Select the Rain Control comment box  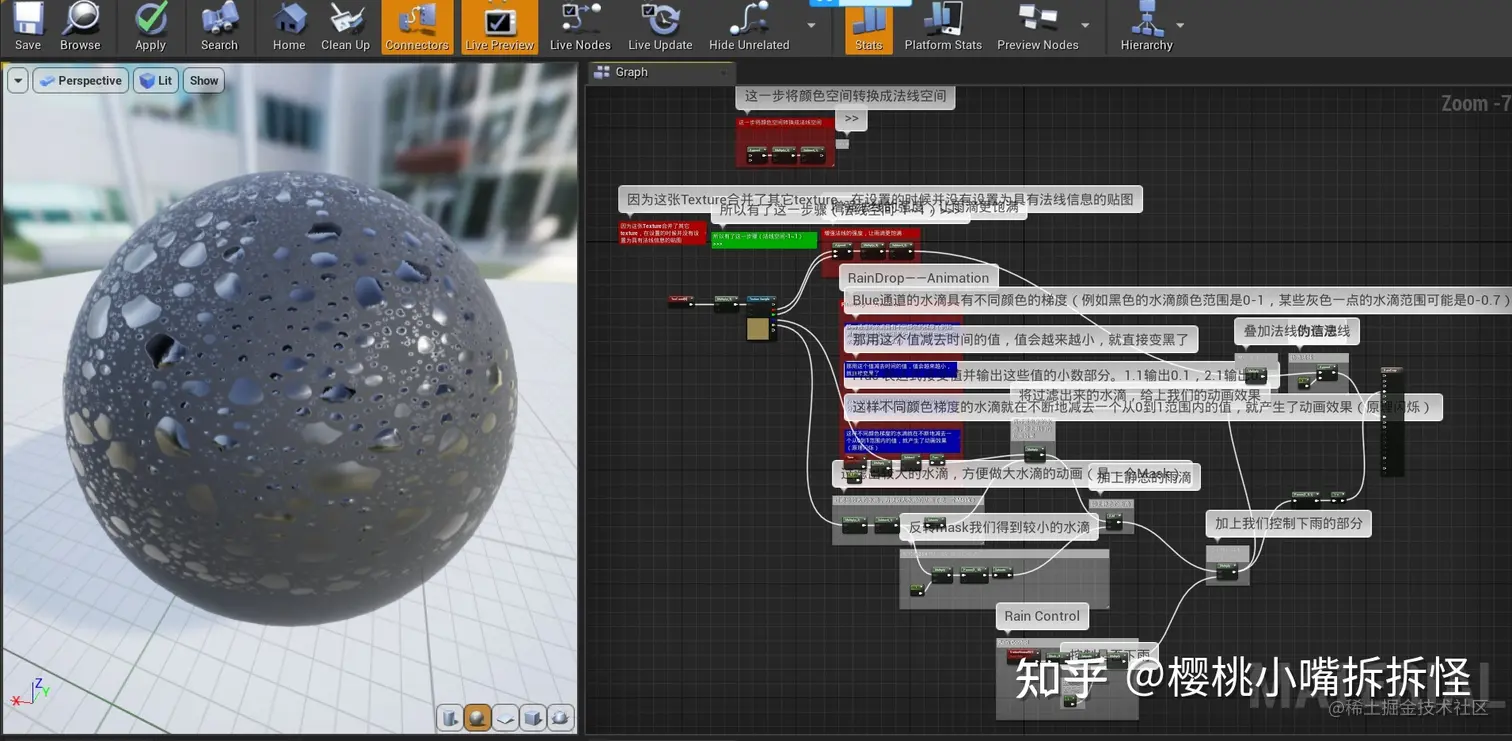1042,616
